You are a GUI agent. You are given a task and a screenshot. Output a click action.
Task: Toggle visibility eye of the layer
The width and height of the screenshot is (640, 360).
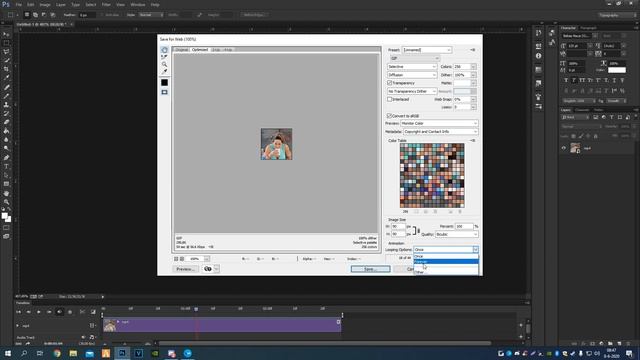564,148
